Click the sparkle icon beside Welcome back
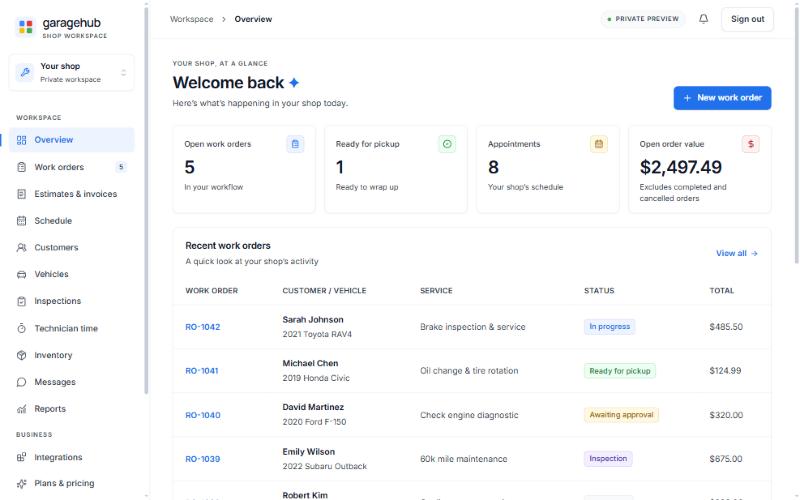Viewport: 800px width, 500px height. (294, 83)
